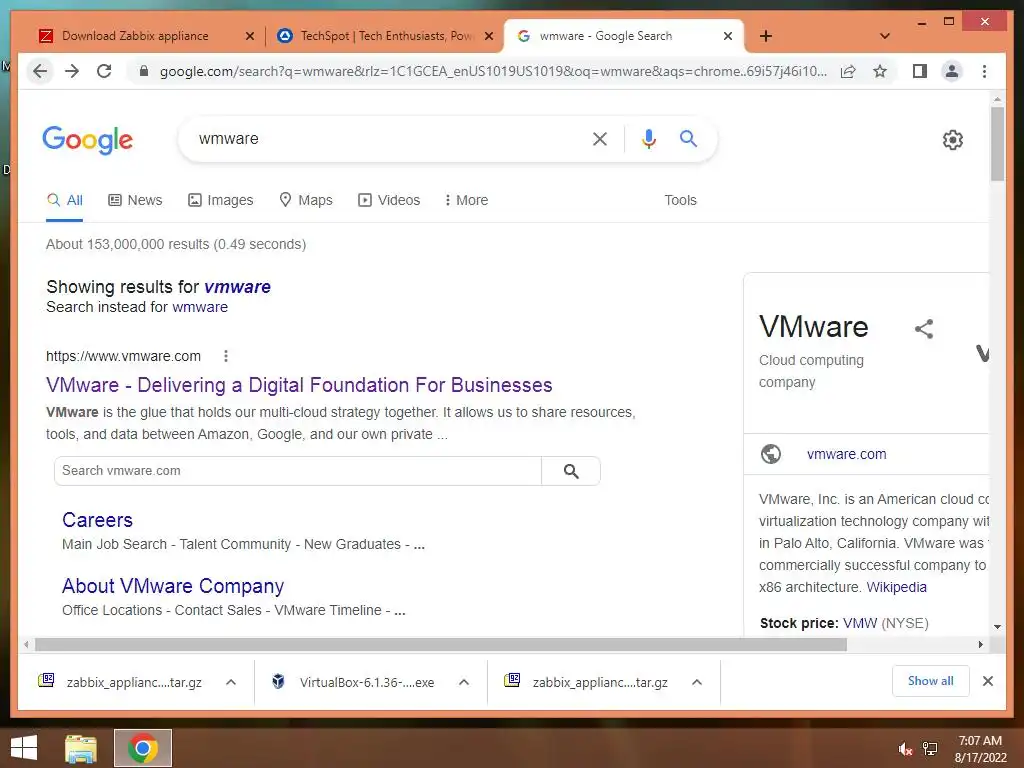Open News search results
Viewport: 1024px width, 768px height.
pos(135,200)
